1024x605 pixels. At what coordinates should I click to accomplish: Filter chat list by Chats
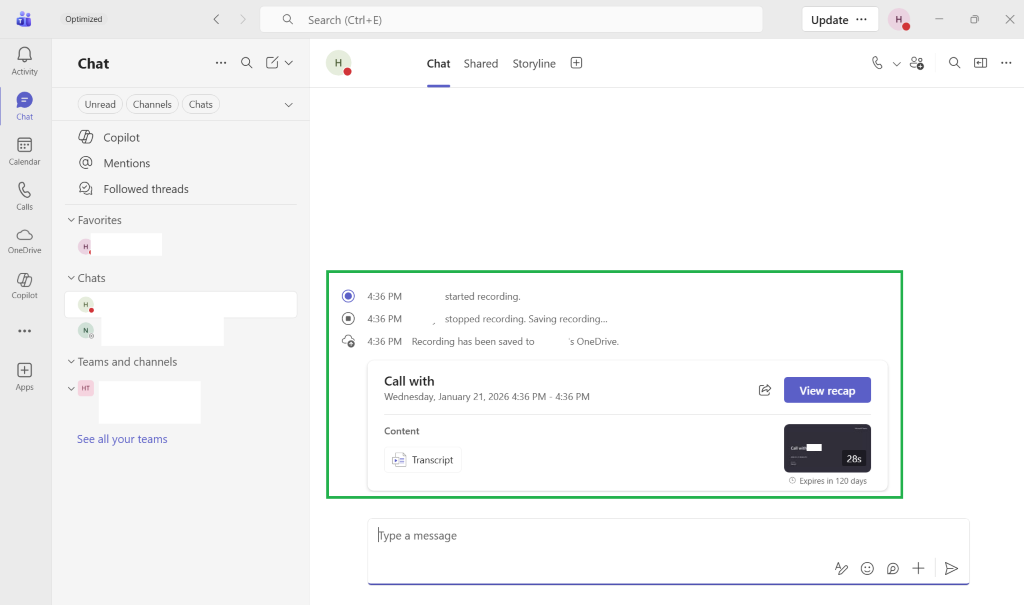click(x=200, y=105)
